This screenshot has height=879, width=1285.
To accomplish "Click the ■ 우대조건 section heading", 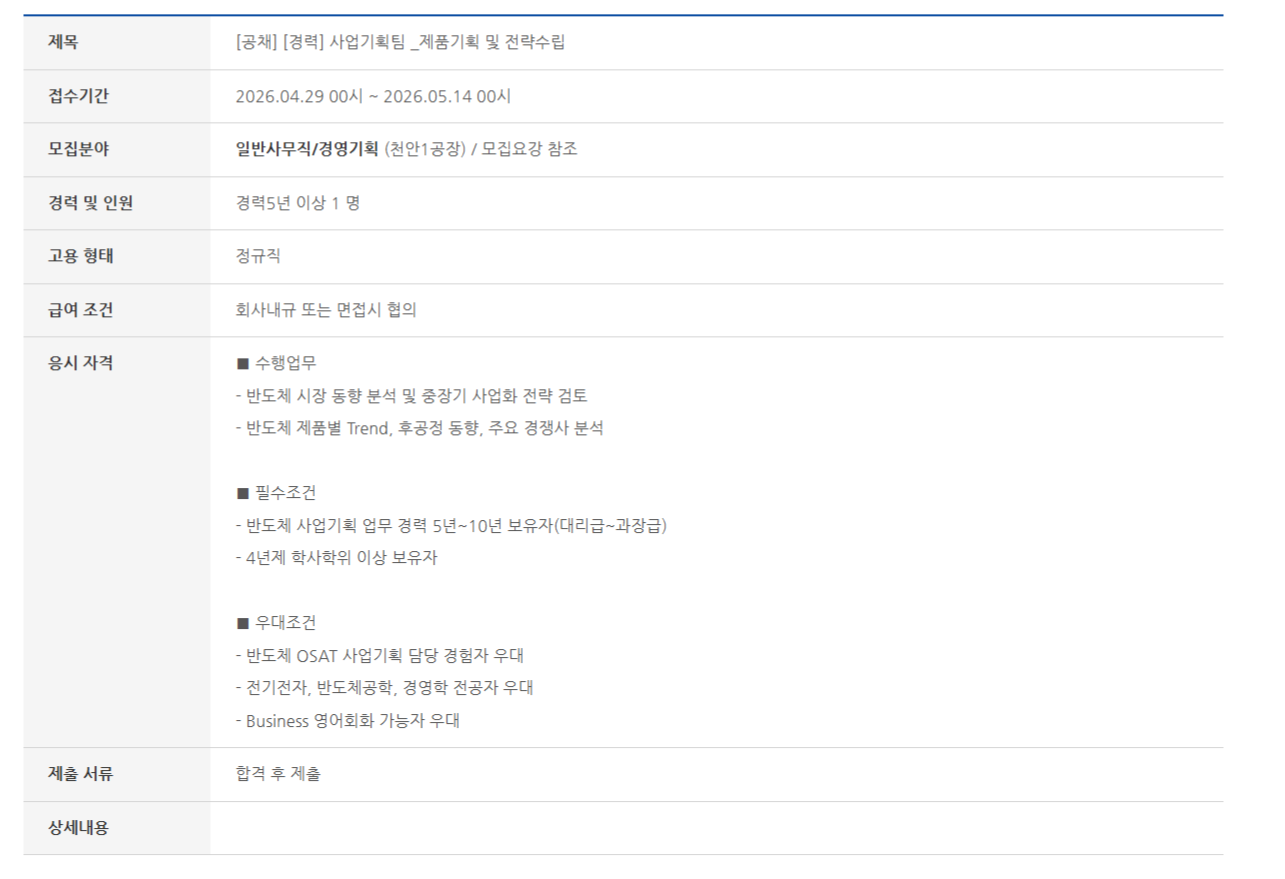I will point(276,623).
